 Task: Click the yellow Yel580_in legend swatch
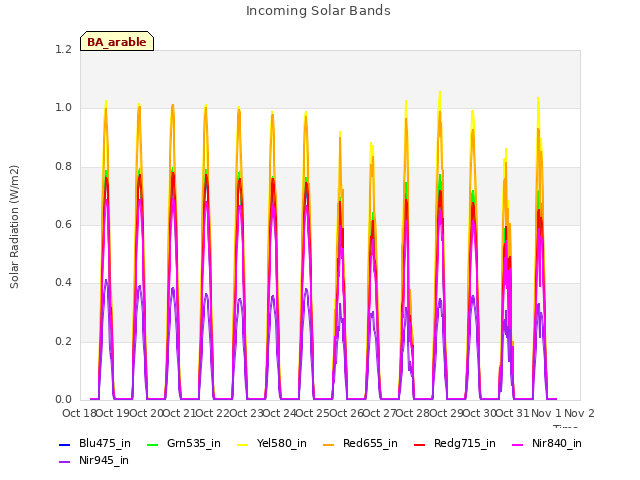(x=242, y=445)
